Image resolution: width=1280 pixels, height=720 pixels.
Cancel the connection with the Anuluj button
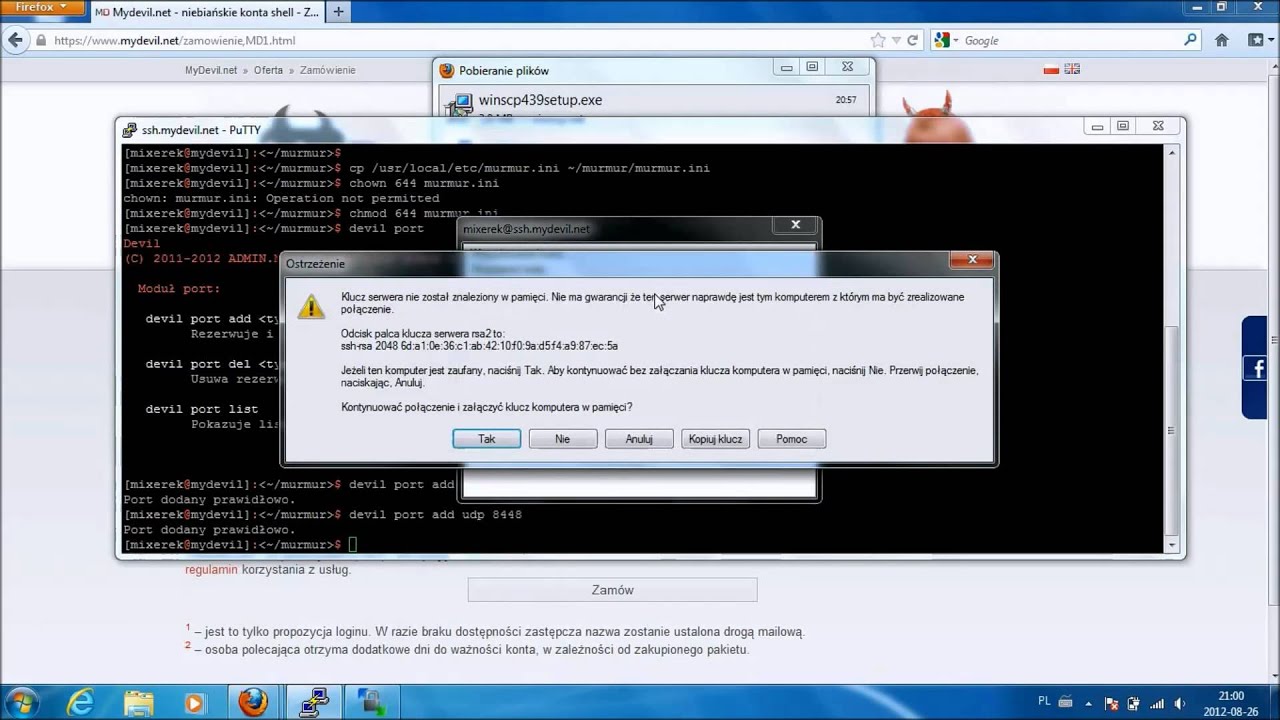(639, 439)
